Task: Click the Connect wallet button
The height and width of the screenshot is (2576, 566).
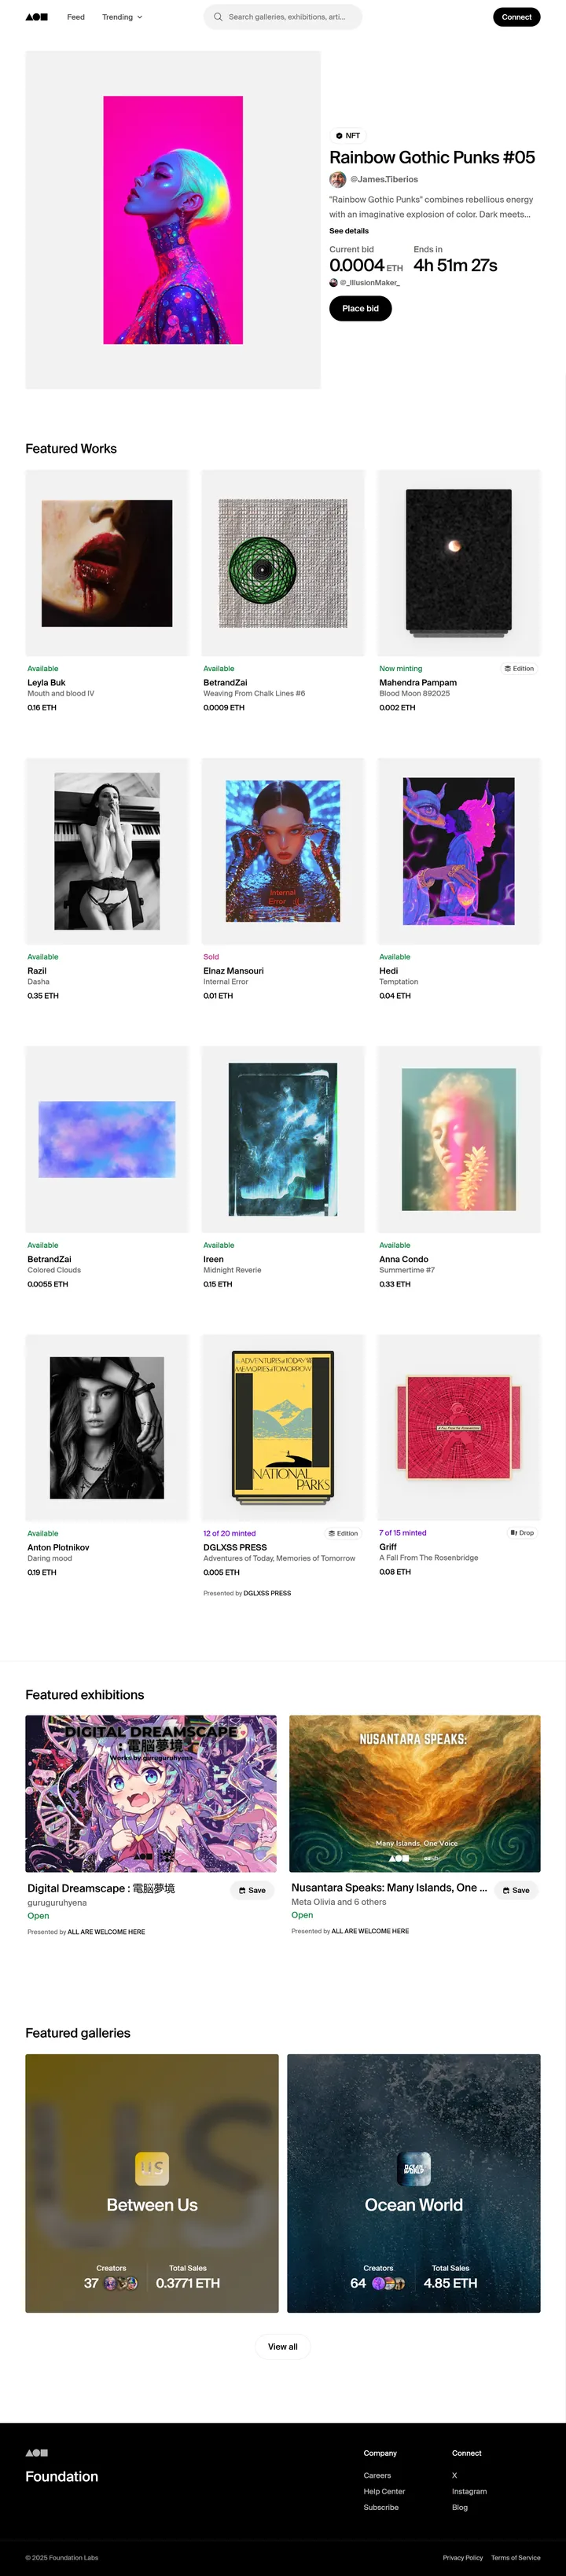Action: click(516, 17)
